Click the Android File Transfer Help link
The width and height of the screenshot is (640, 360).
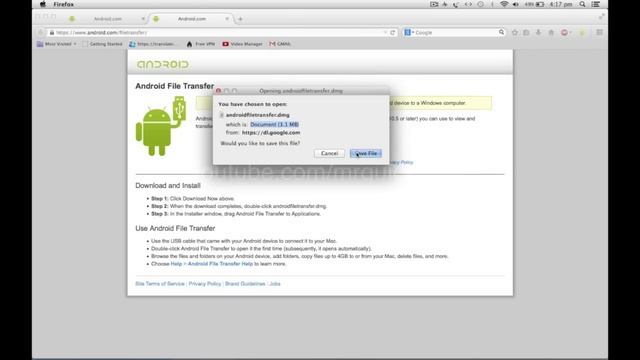pyautogui.click(x=212, y=264)
